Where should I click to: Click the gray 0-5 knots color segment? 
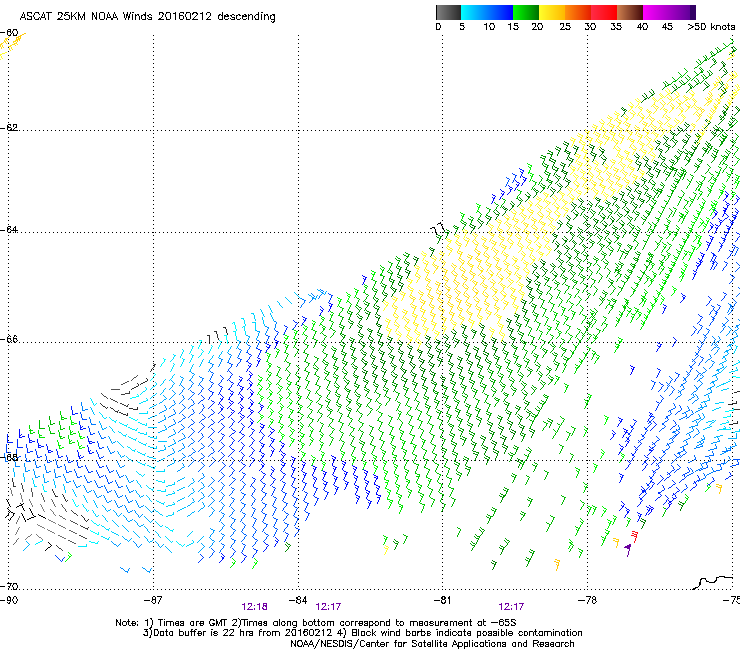449,12
